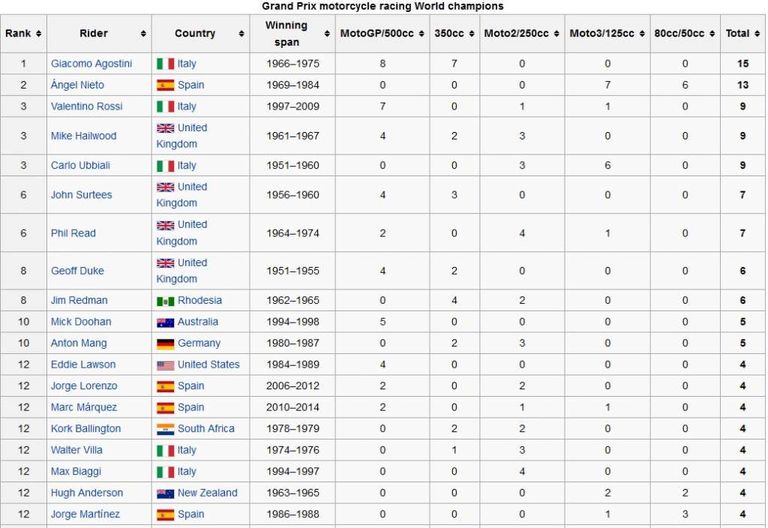Click the UK flag in Mike Hailwood's row
Image resolution: width=768 pixels, height=528 pixels.
[x=165, y=128]
